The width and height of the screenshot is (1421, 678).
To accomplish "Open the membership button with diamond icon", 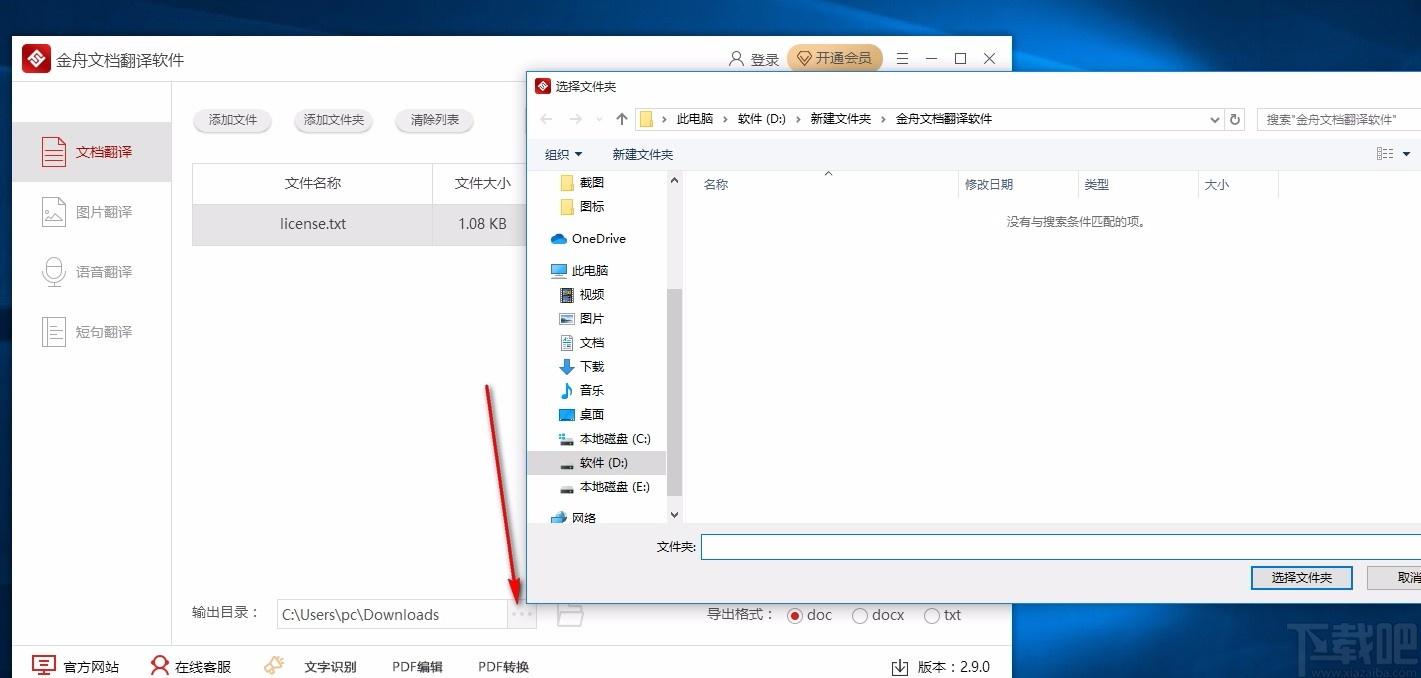I will [834, 58].
